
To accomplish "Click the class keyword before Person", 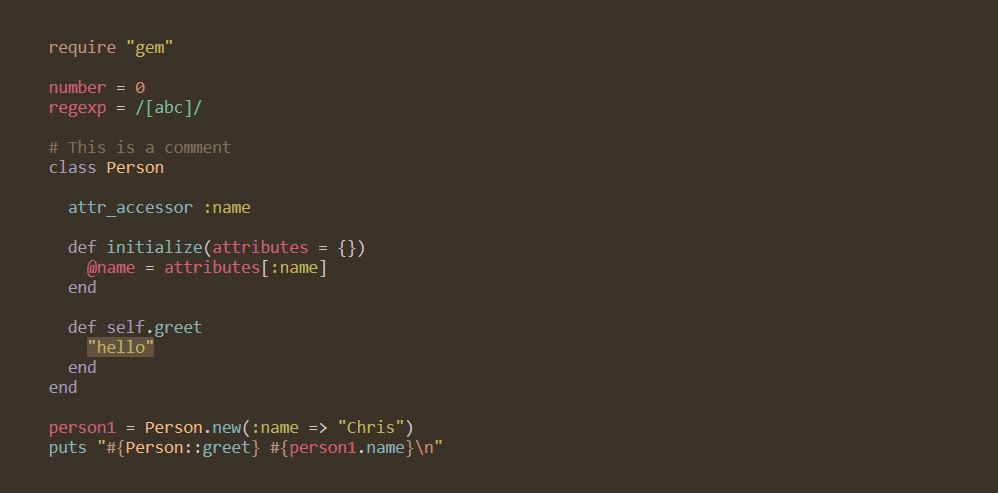I will [x=73, y=167].
